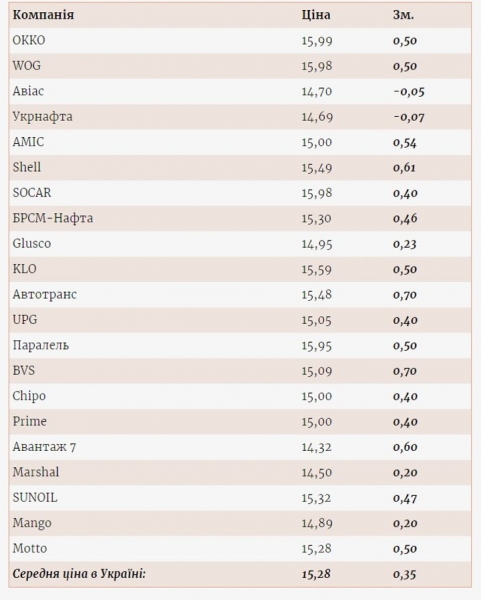Click SUNOIL change value 0,47

pyautogui.click(x=405, y=498)
